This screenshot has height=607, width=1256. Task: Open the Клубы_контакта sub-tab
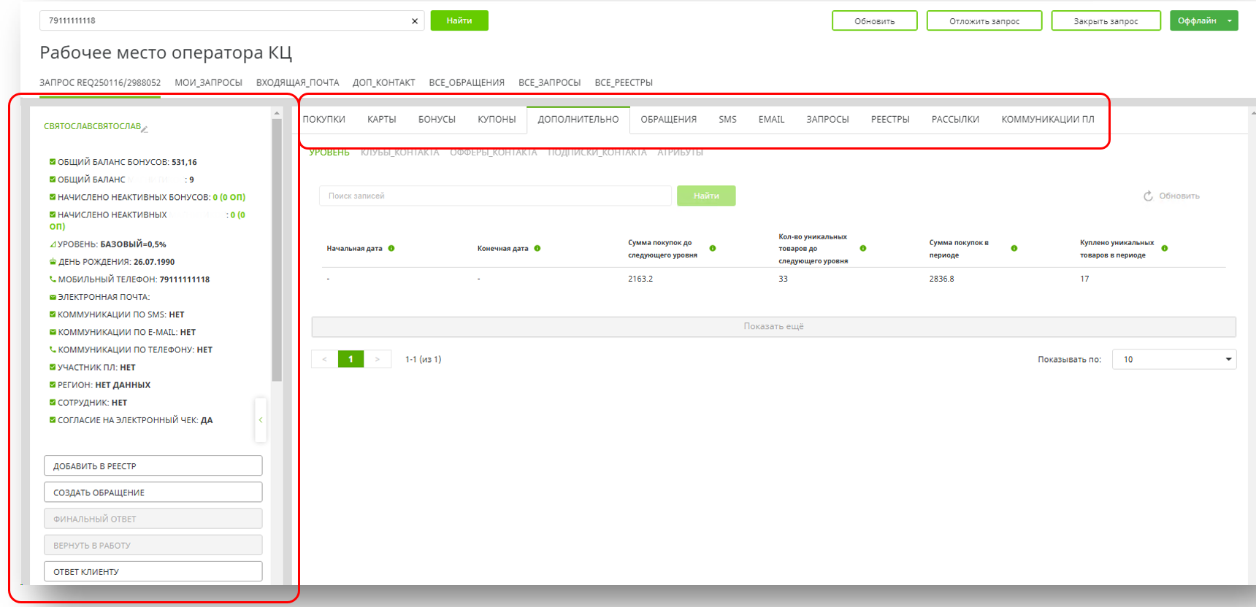[x=399, y=153]
